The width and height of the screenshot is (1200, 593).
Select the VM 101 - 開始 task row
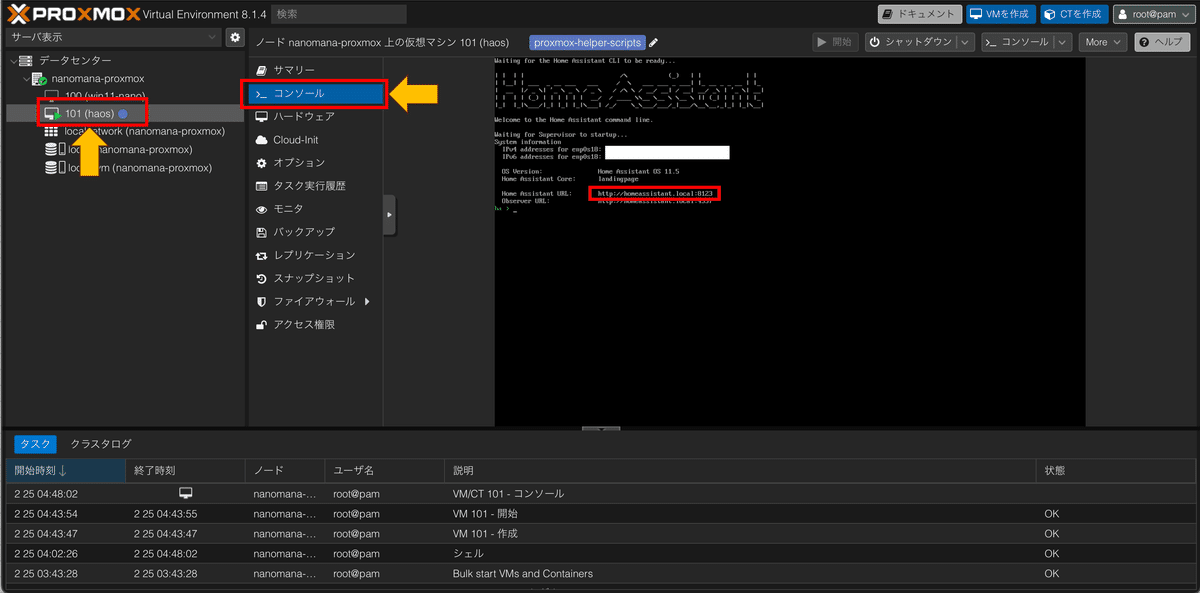600,514
